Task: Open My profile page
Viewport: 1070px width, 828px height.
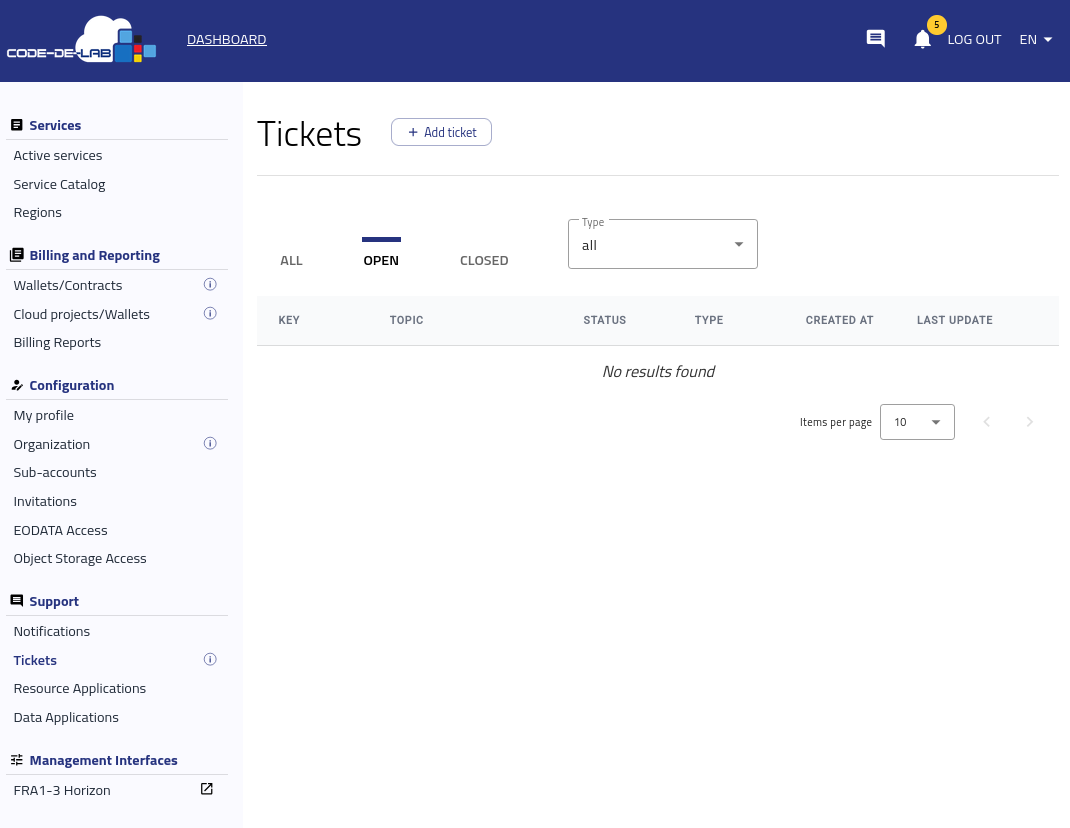Action: point(44,416)
